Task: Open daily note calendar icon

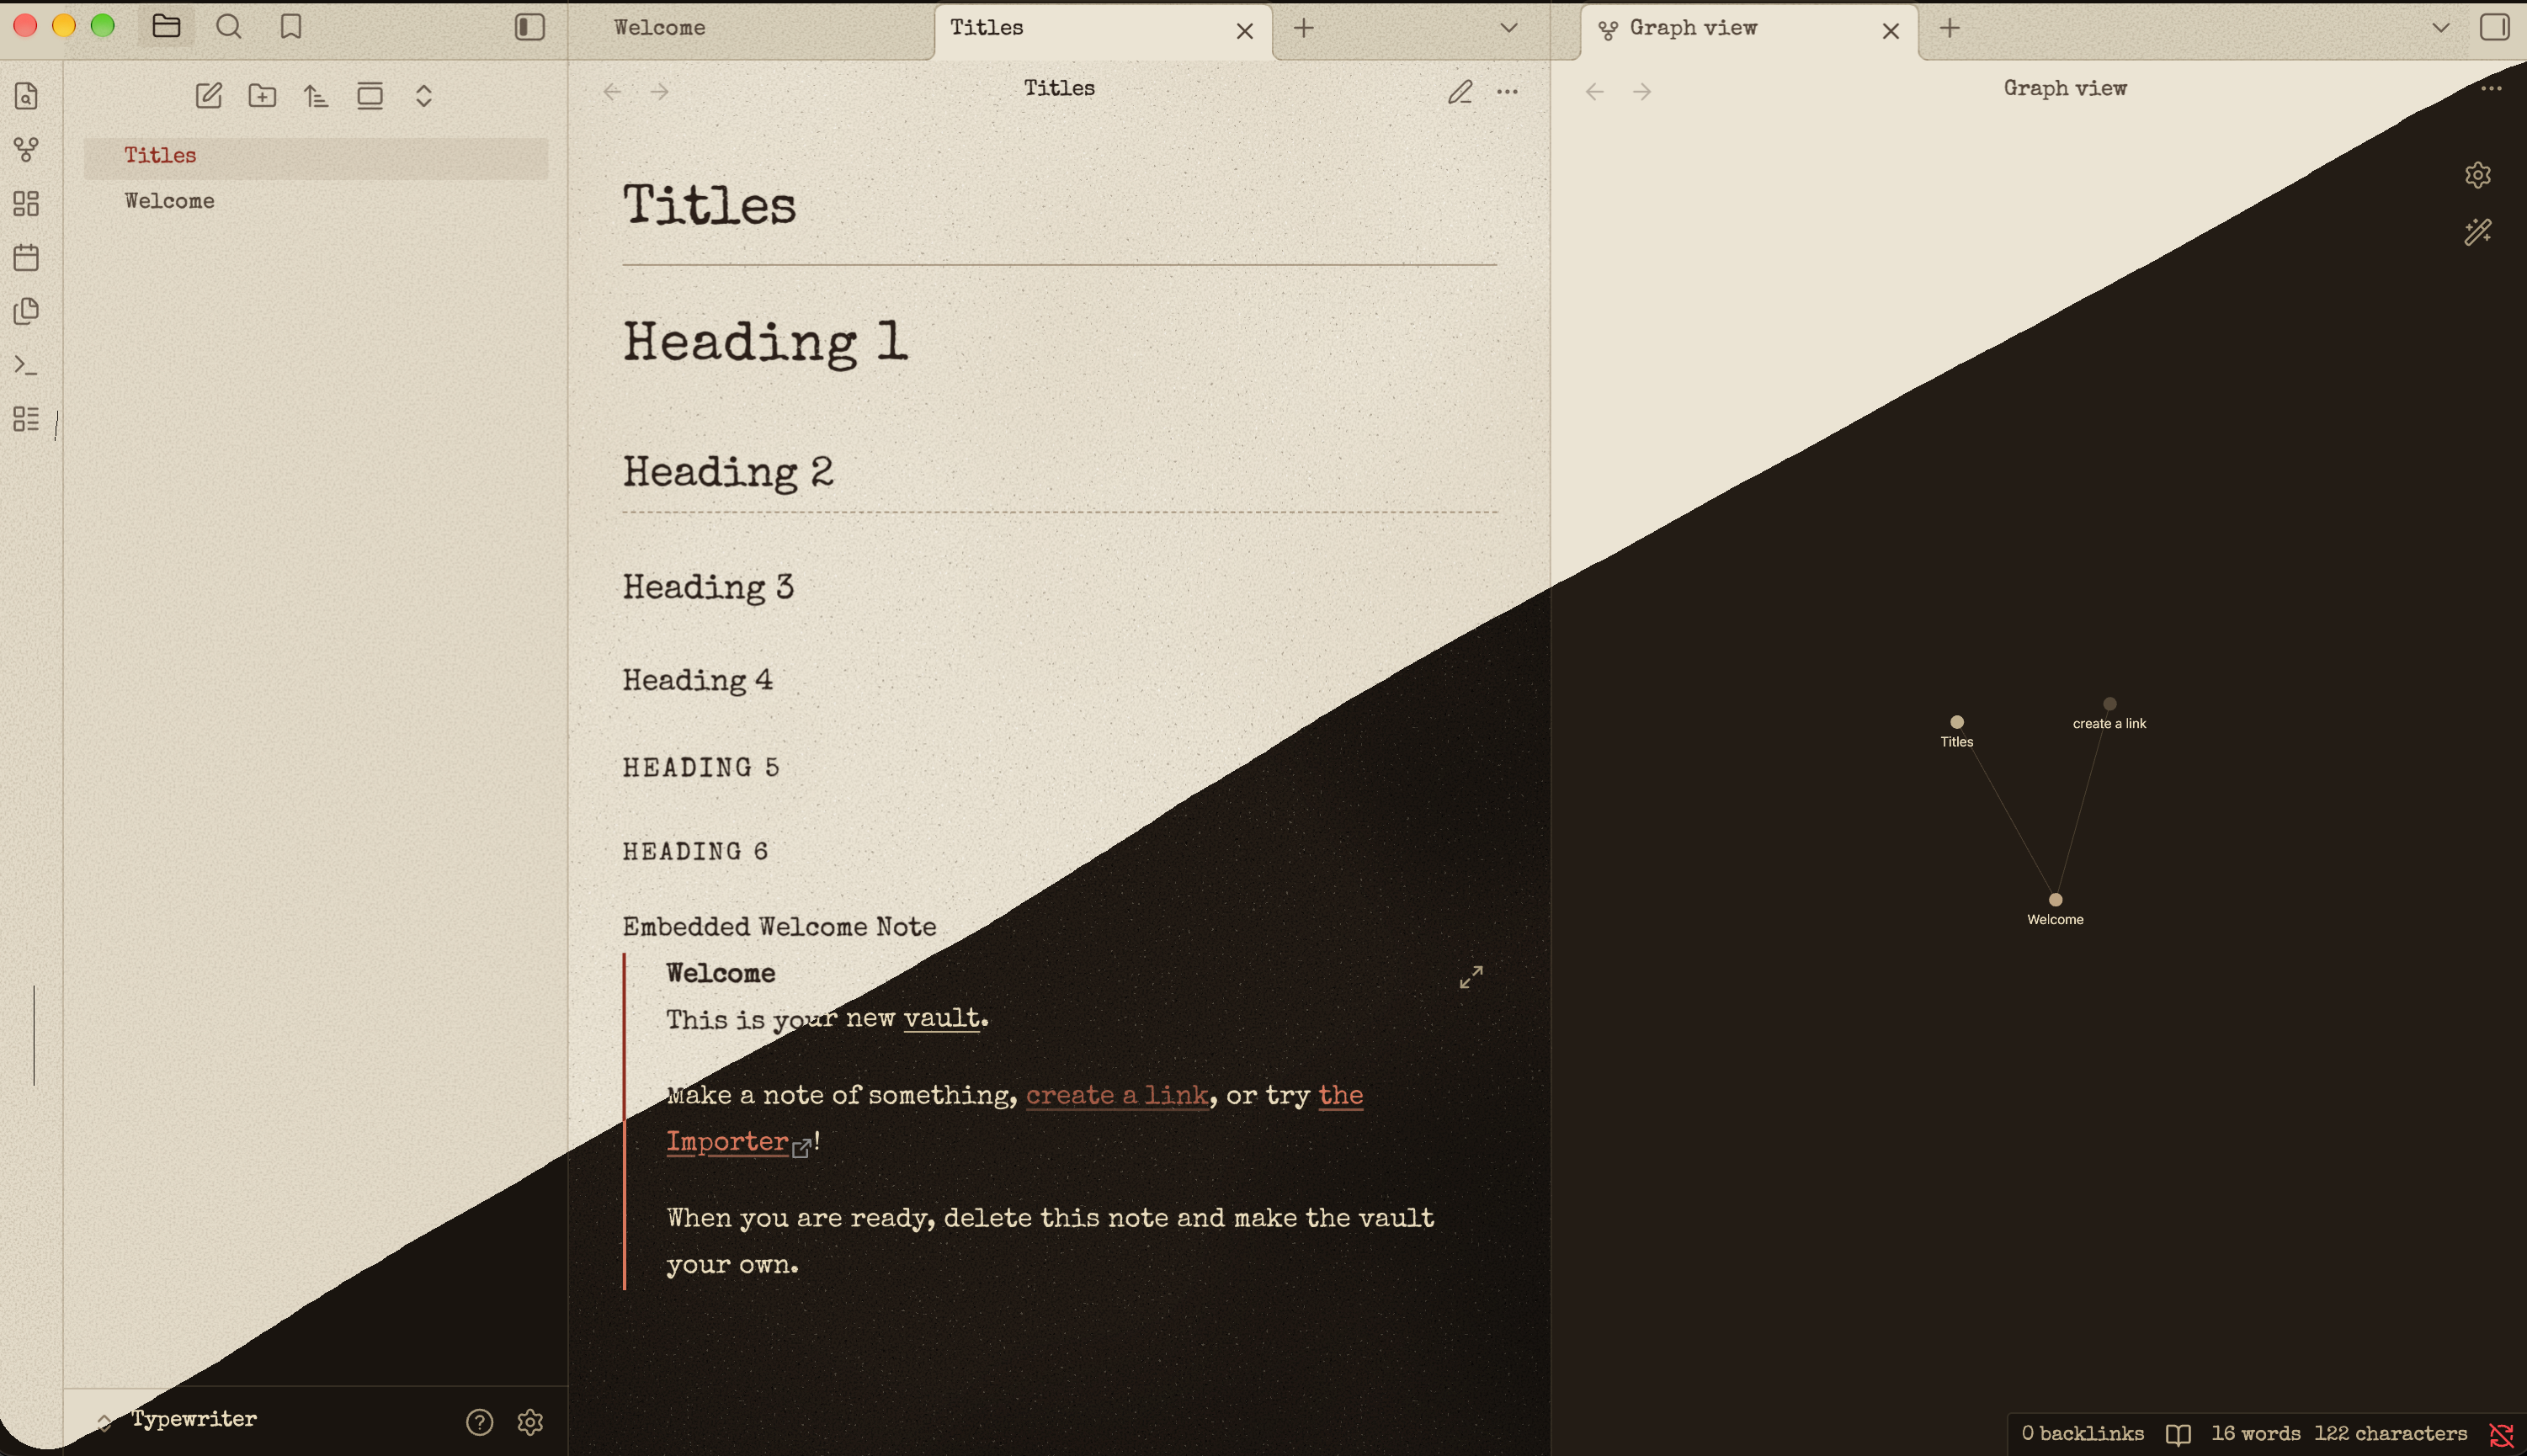Action: pos(27,258)
